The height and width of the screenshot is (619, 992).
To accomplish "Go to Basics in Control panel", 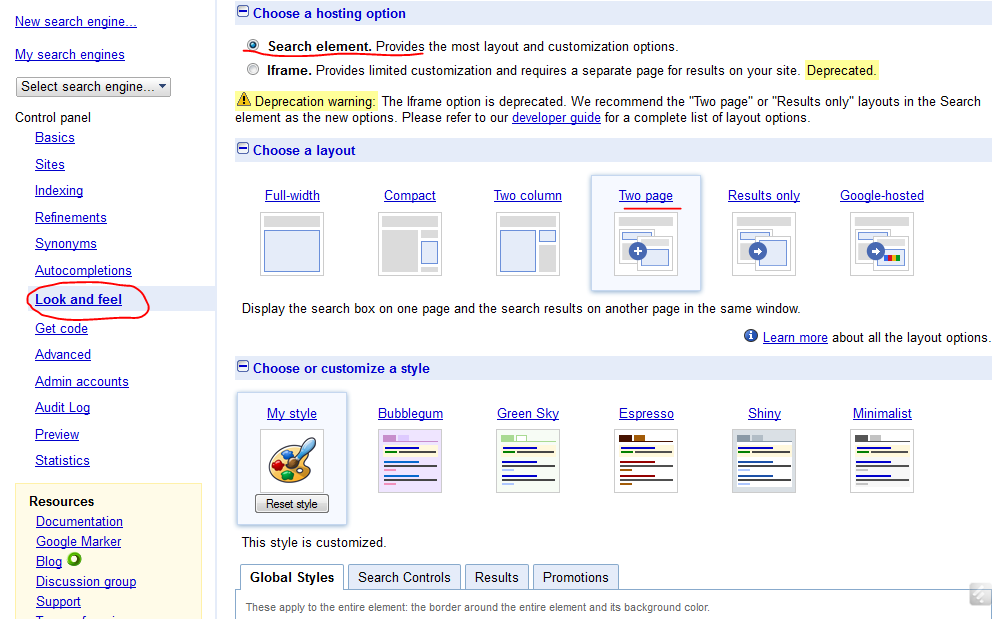I will point(55,137).
